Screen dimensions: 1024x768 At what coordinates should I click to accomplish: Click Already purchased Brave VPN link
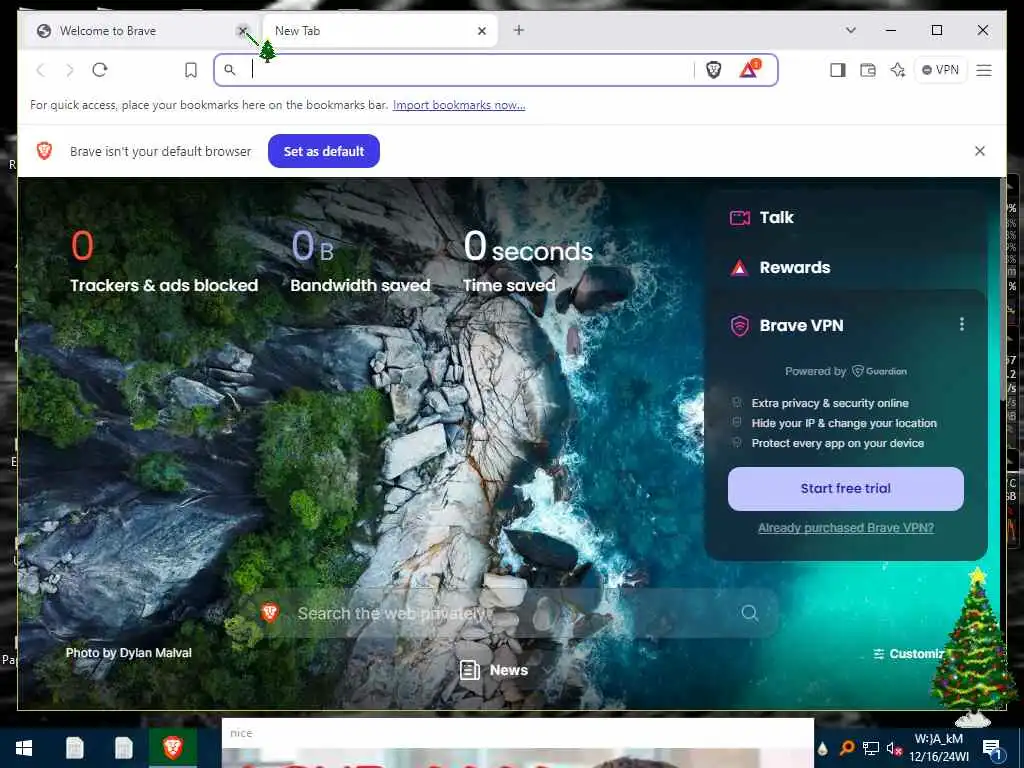846,528
